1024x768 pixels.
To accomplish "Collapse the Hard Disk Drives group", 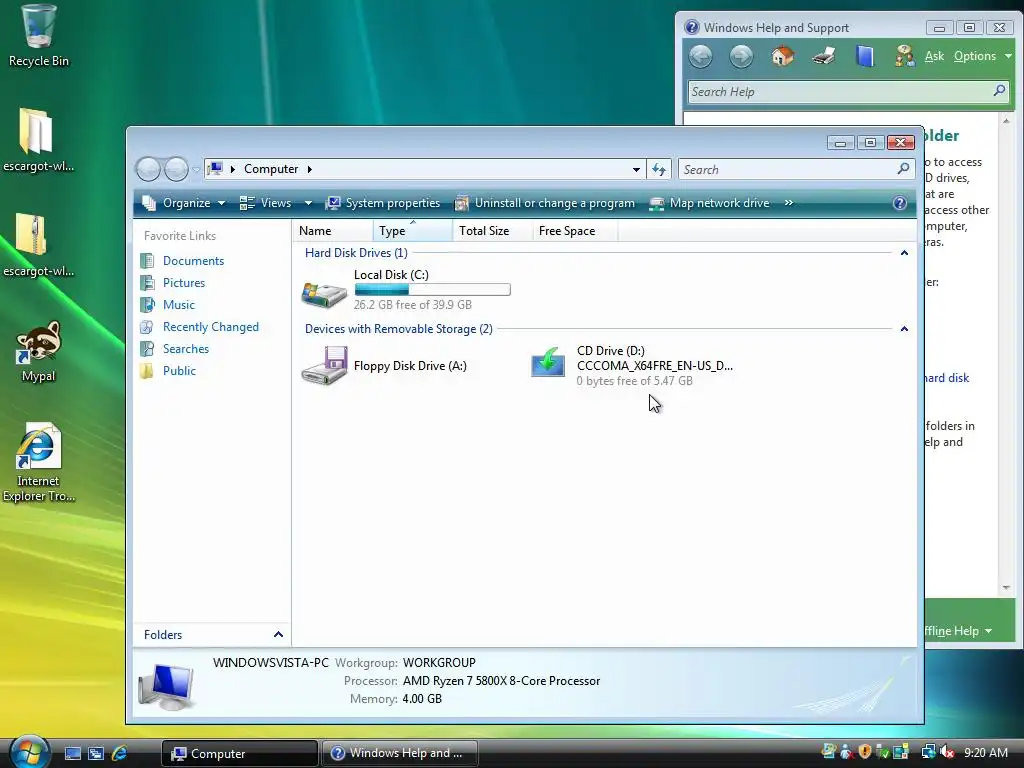I will click(904, 253).
